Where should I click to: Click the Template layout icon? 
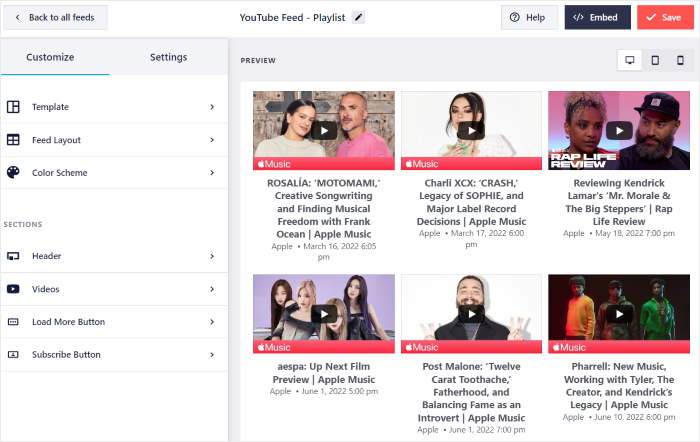pyautogui.click(x=13, y=107)
